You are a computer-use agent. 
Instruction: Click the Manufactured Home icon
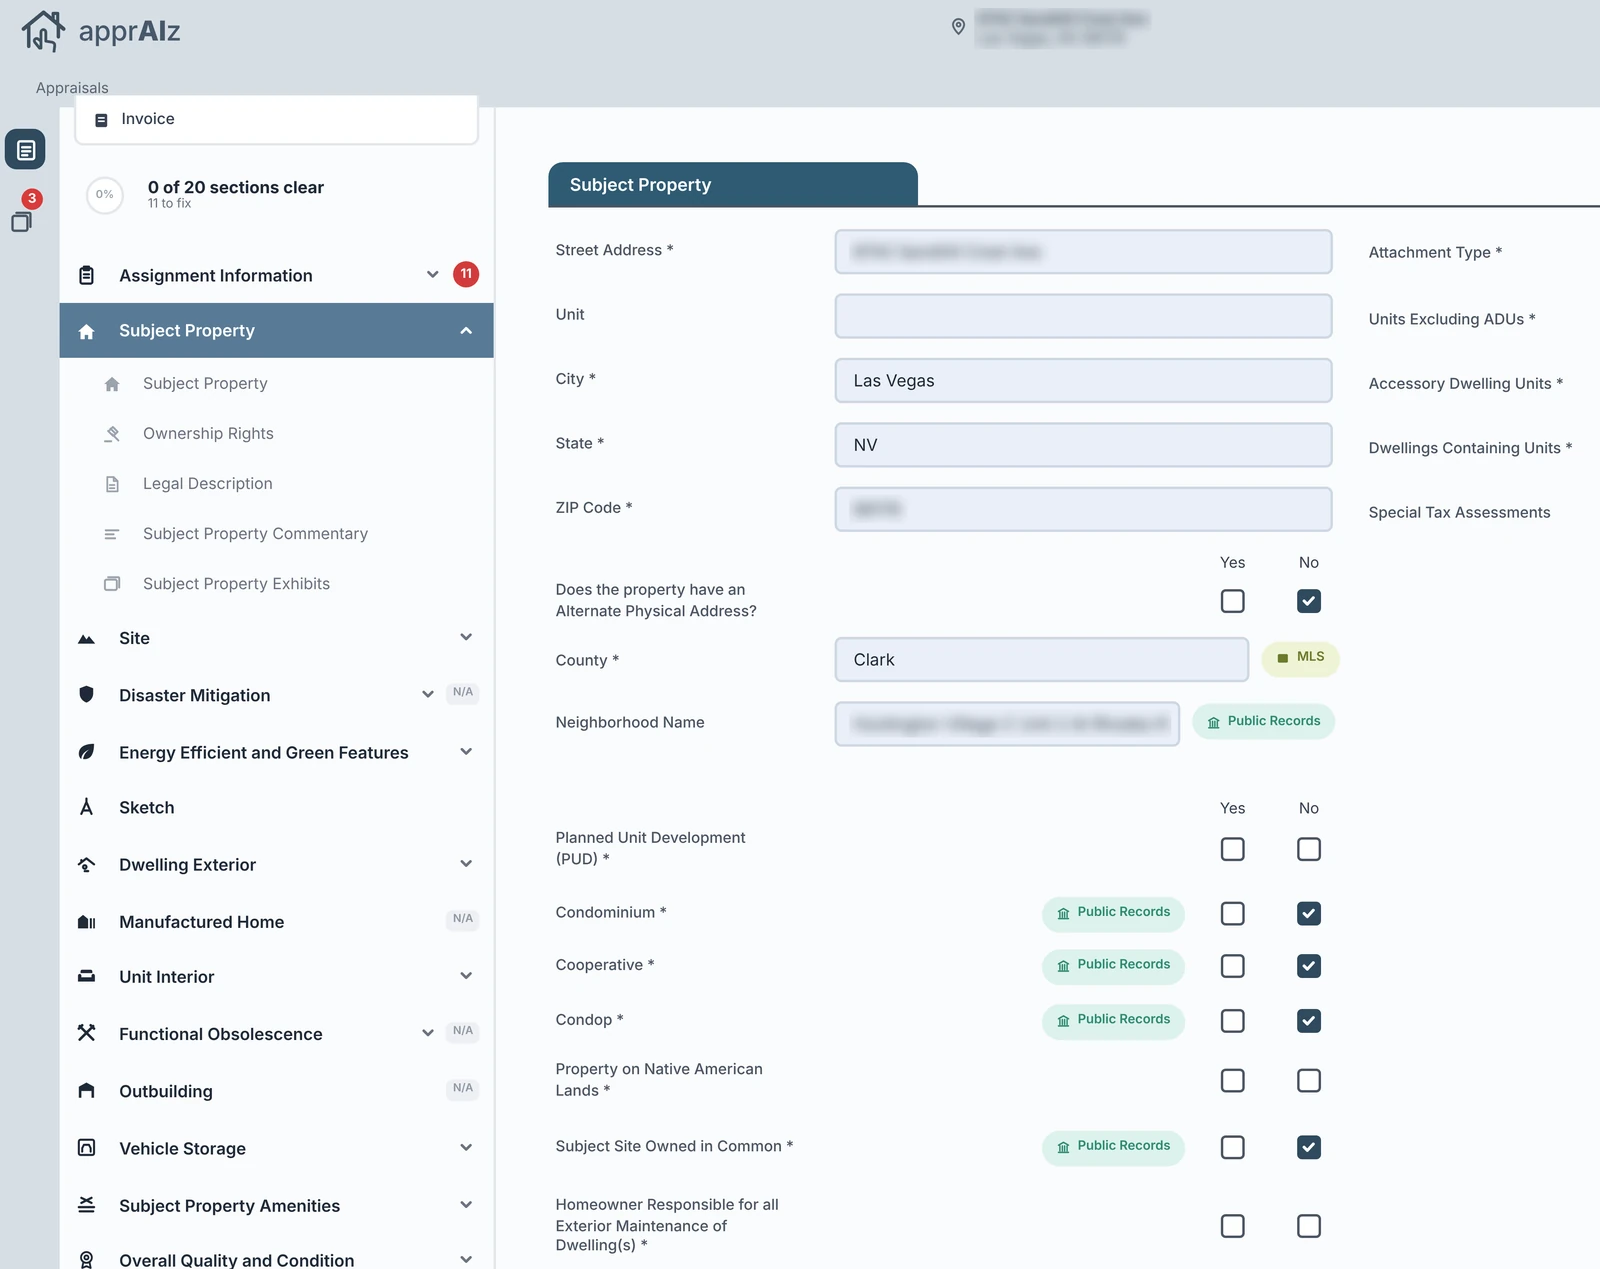(x=87, y=922)
